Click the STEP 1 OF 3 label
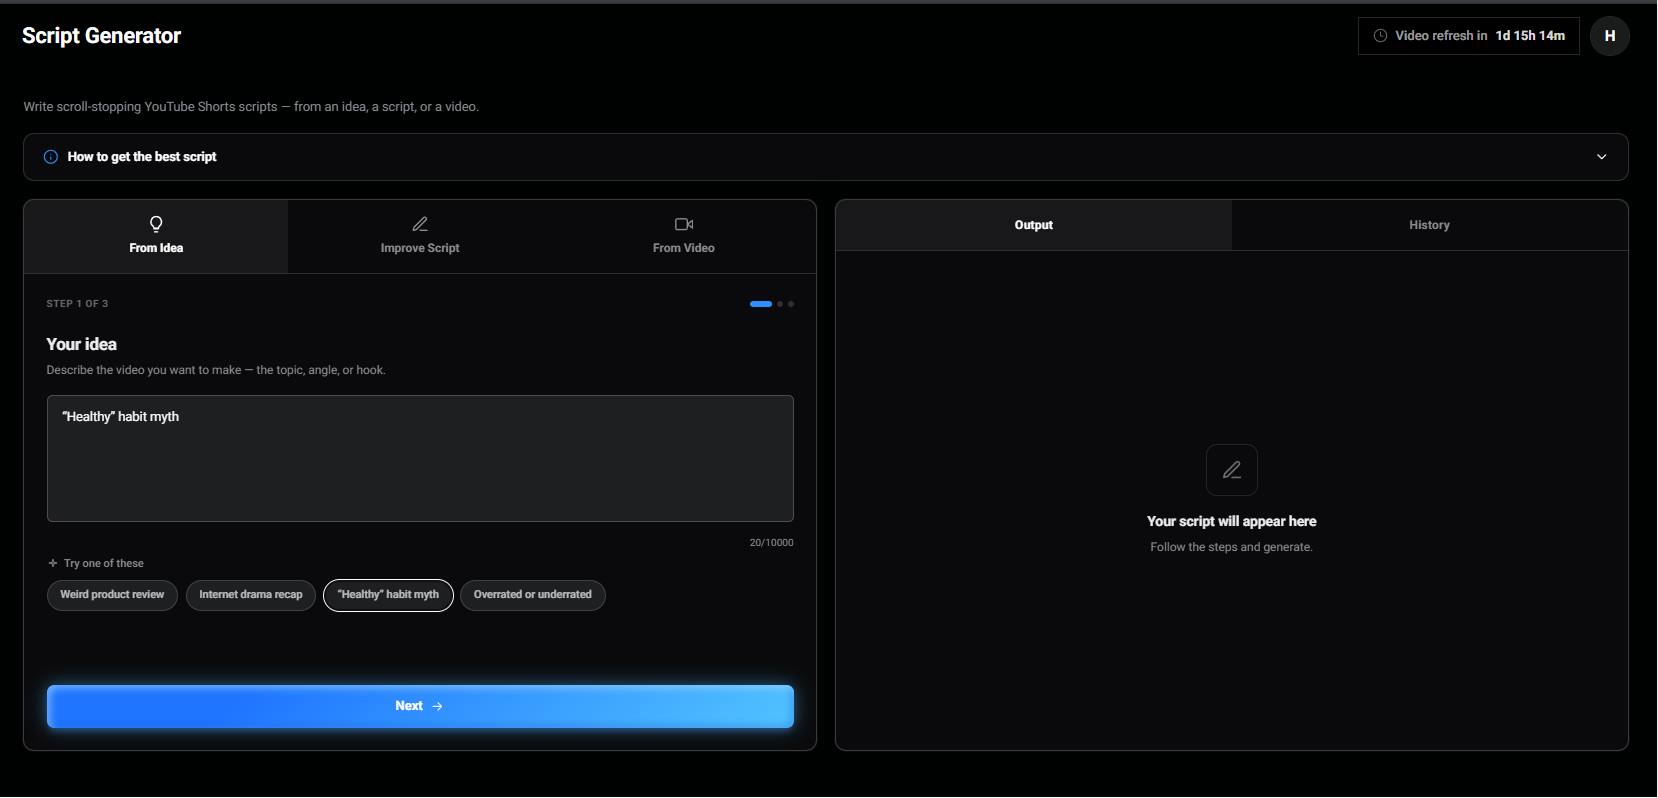Screen dimensions: 1658x798 [77, 304]
